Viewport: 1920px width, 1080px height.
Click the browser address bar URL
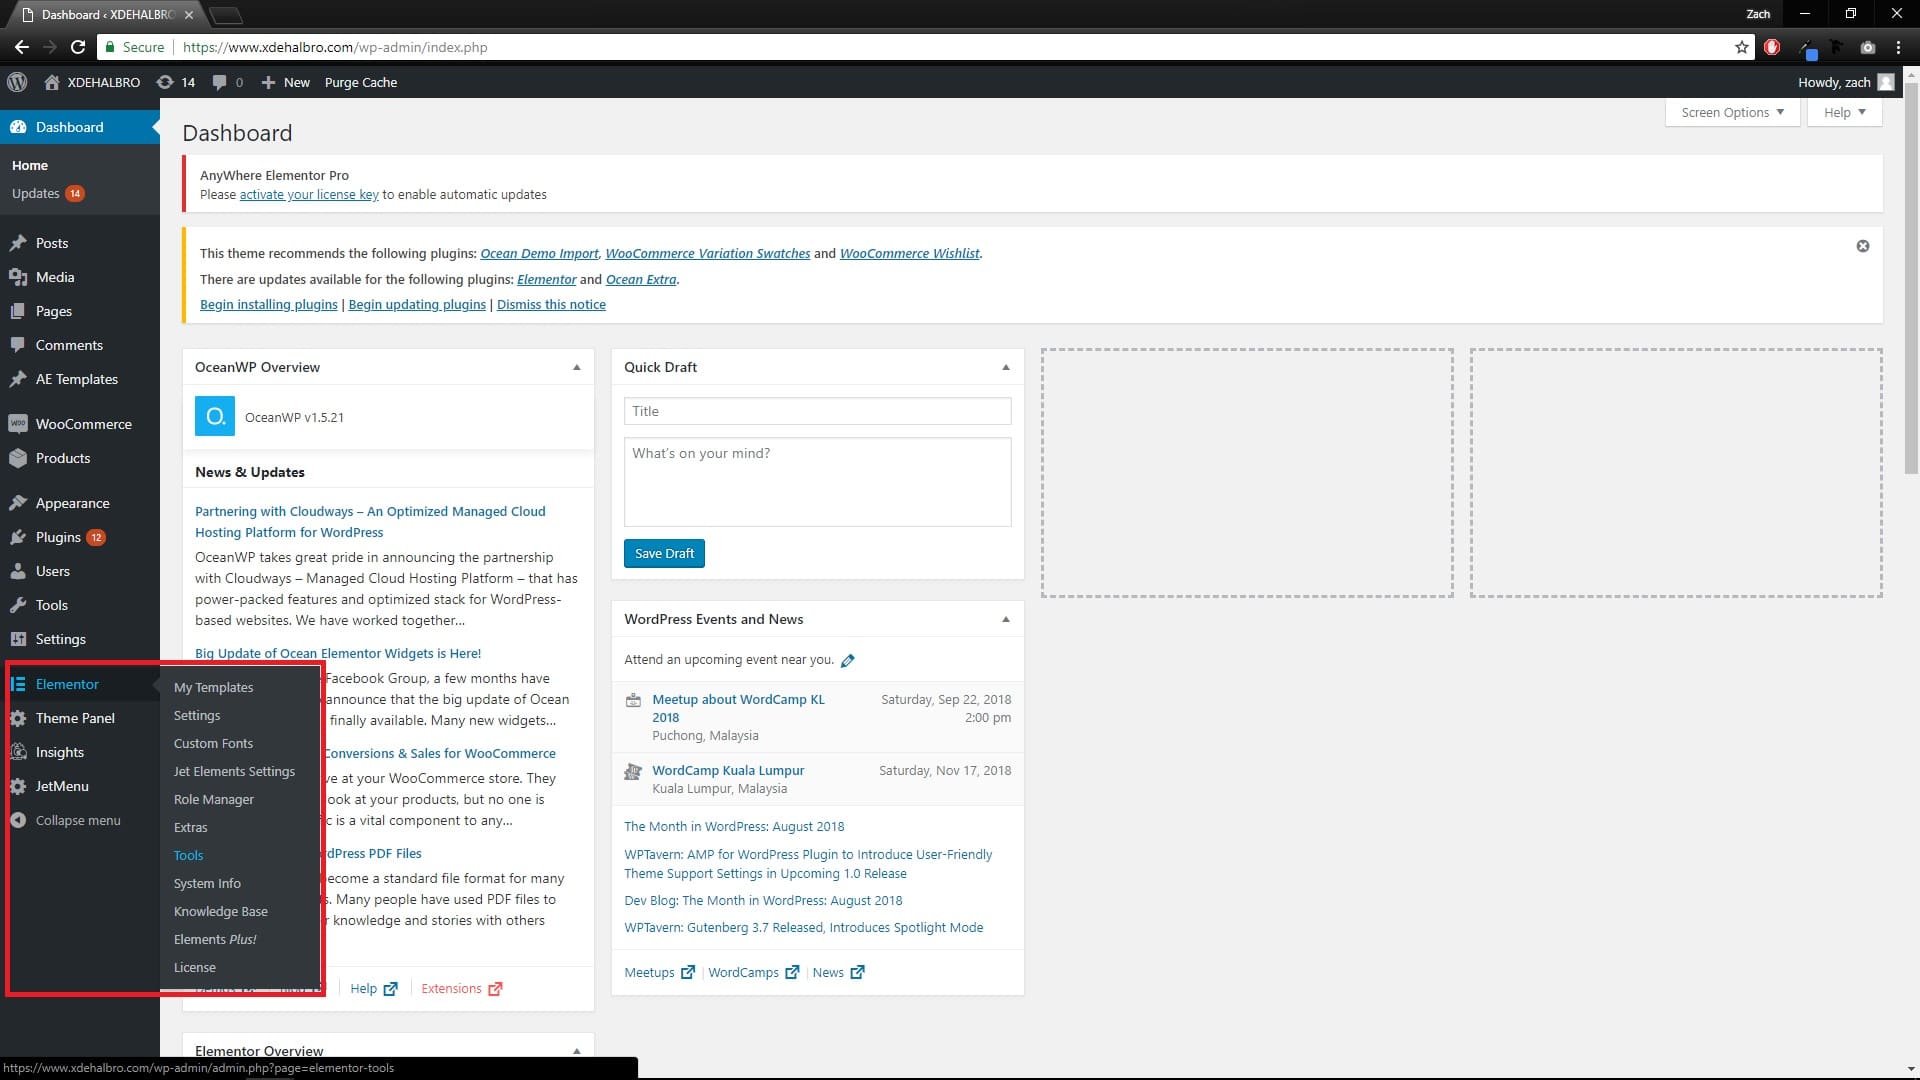tap(335, 47)
